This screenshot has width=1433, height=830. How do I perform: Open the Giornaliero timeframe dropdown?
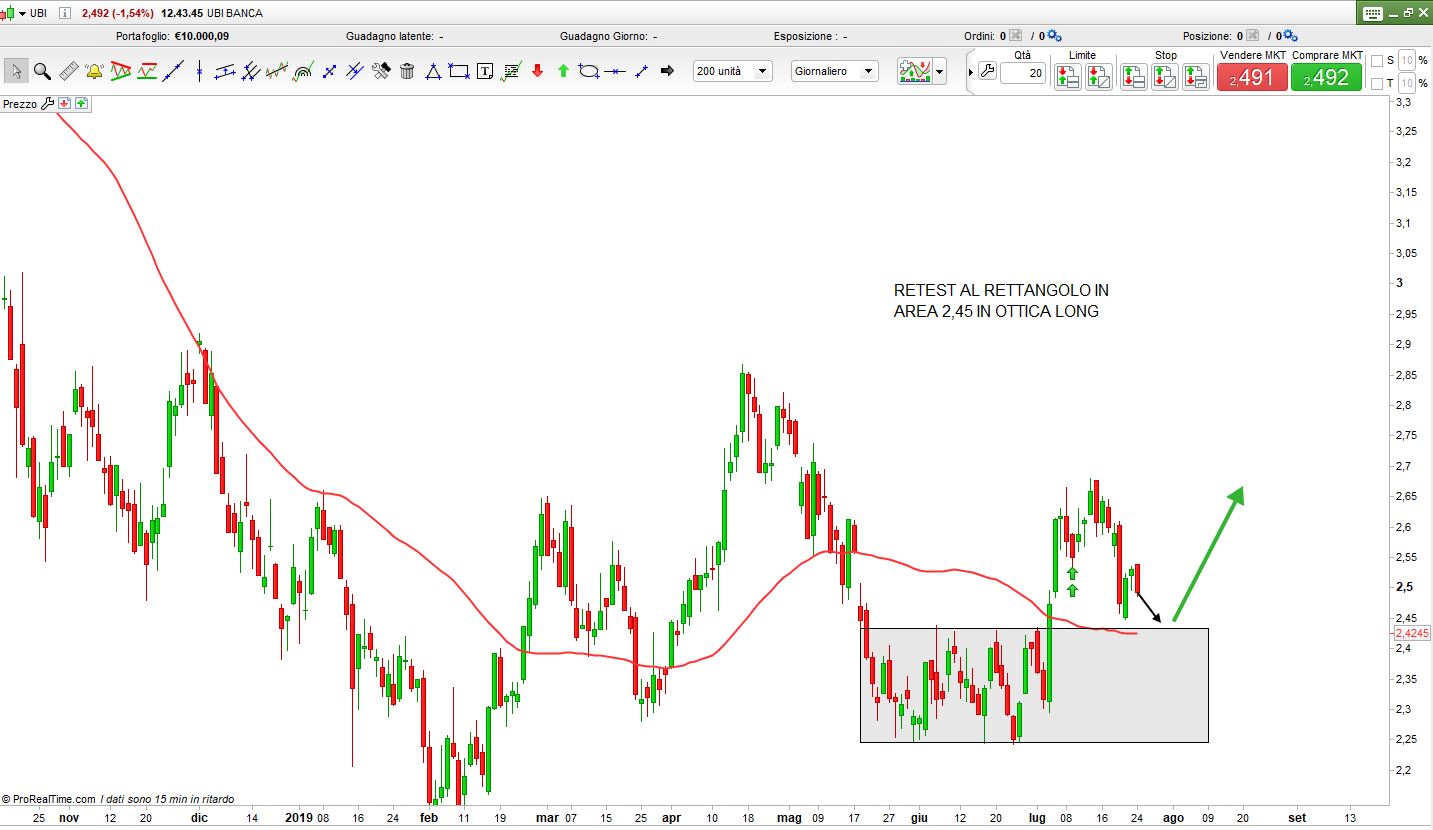[x=834, y=71]
